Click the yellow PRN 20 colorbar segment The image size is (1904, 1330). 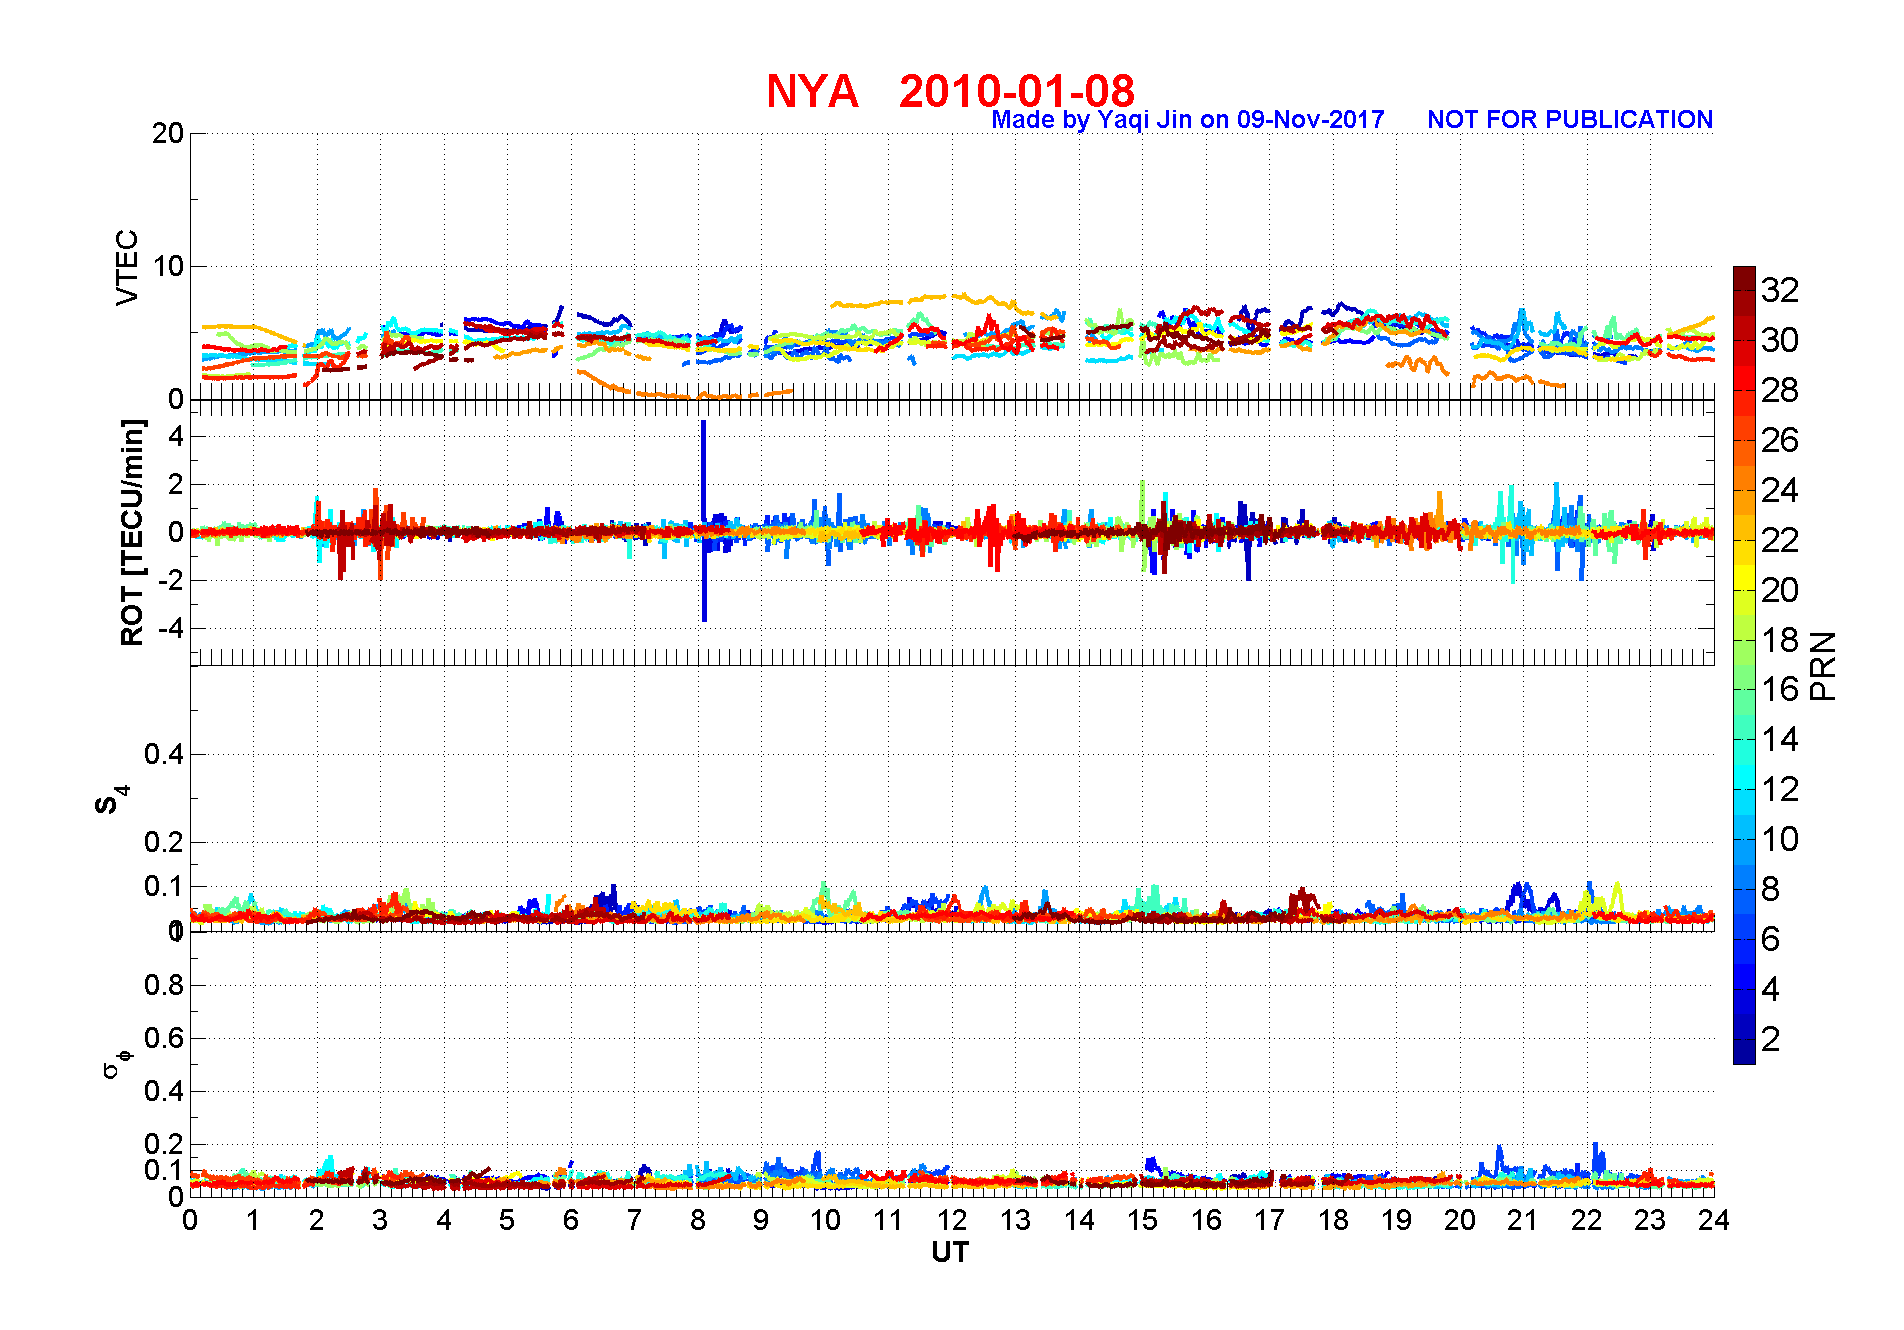[1744, 577]
